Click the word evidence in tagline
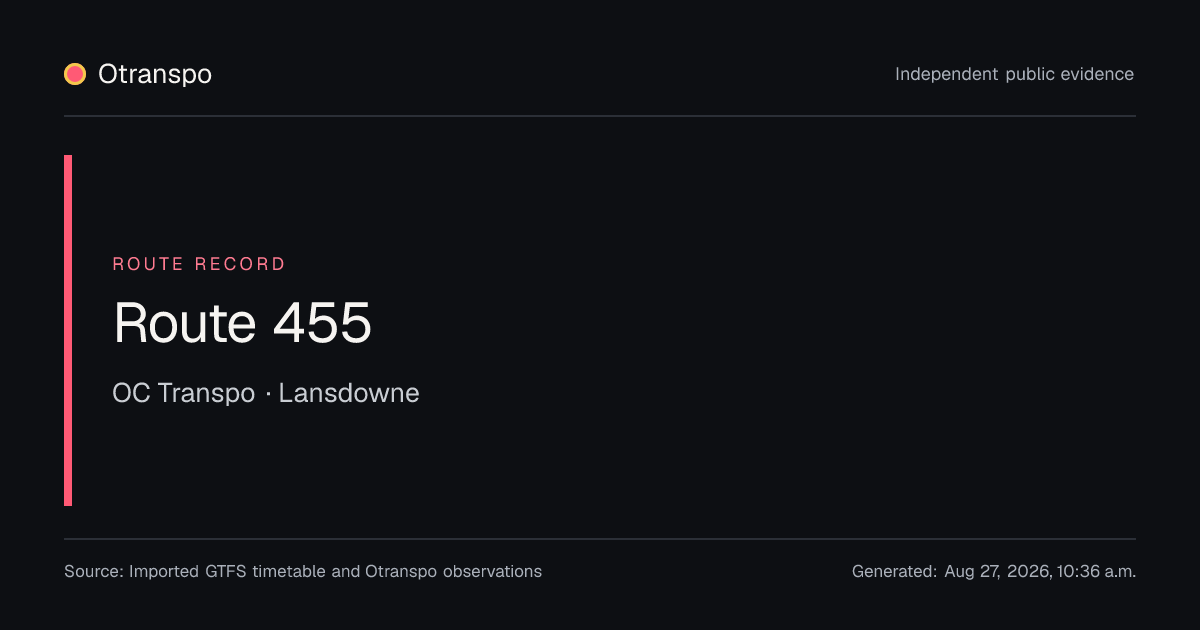The width and height of the screenshot is (1200, 630). (1099, 74)
